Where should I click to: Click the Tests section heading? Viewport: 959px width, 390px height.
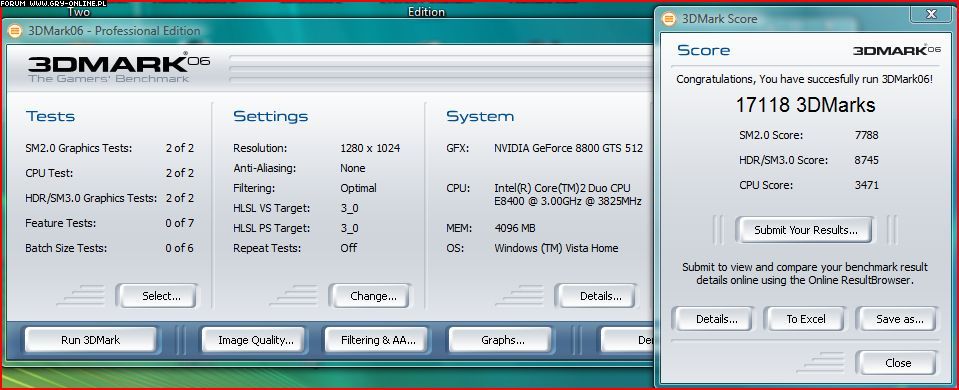click(50, 116)
